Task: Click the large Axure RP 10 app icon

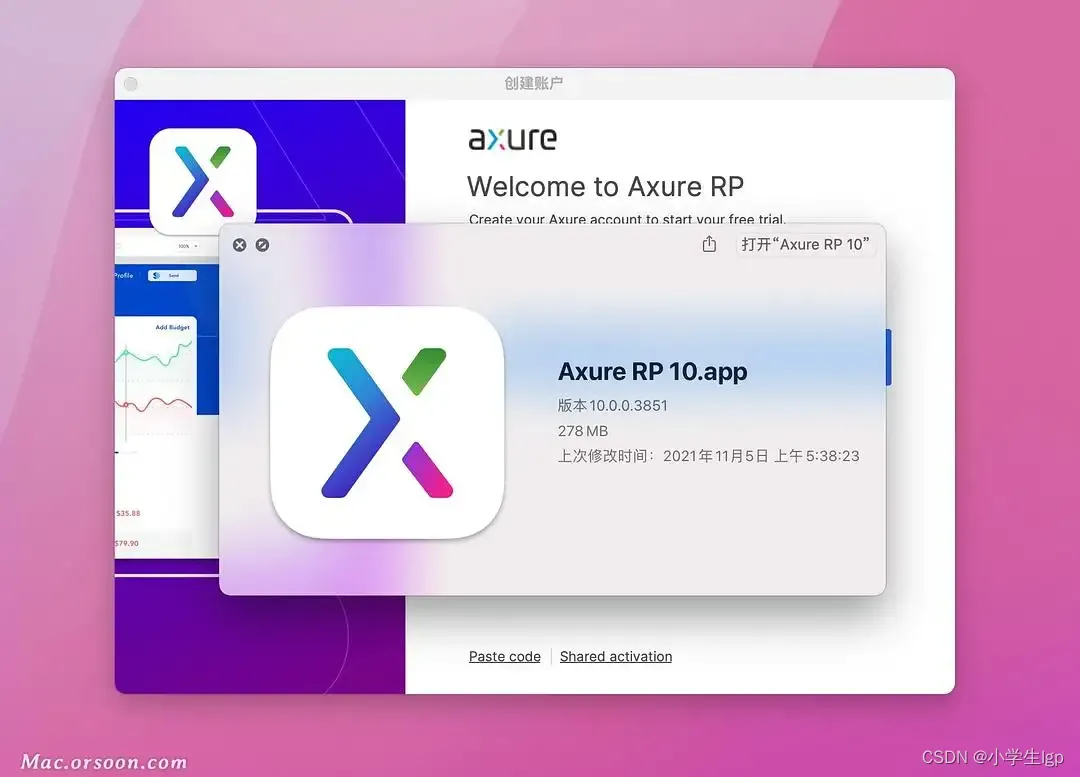Action: [x=387, y=422]
